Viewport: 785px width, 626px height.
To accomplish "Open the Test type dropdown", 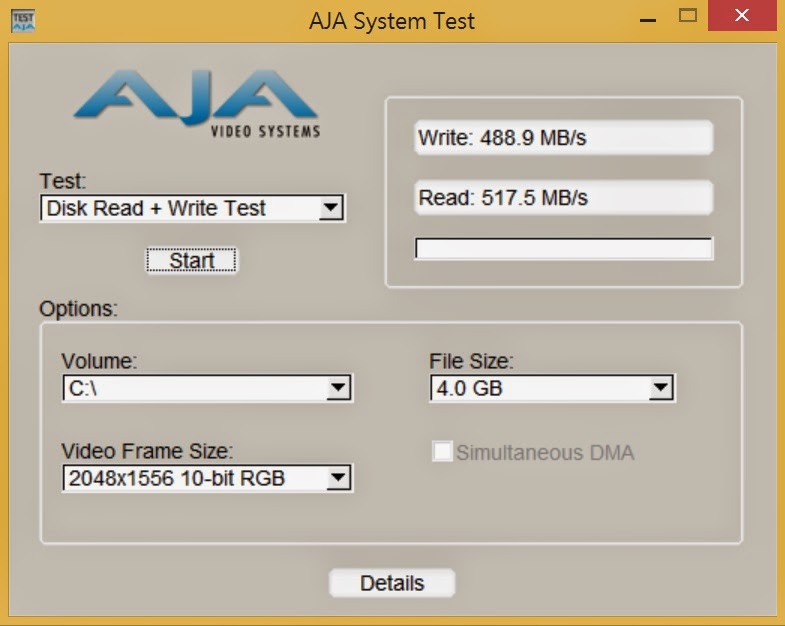I will point(193,208).
